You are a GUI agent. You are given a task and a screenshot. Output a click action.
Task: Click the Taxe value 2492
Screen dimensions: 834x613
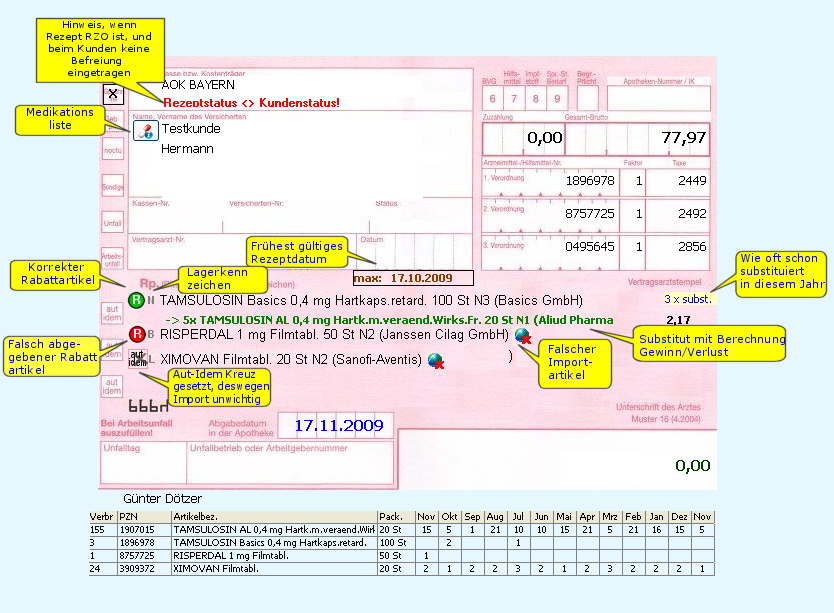692,214
